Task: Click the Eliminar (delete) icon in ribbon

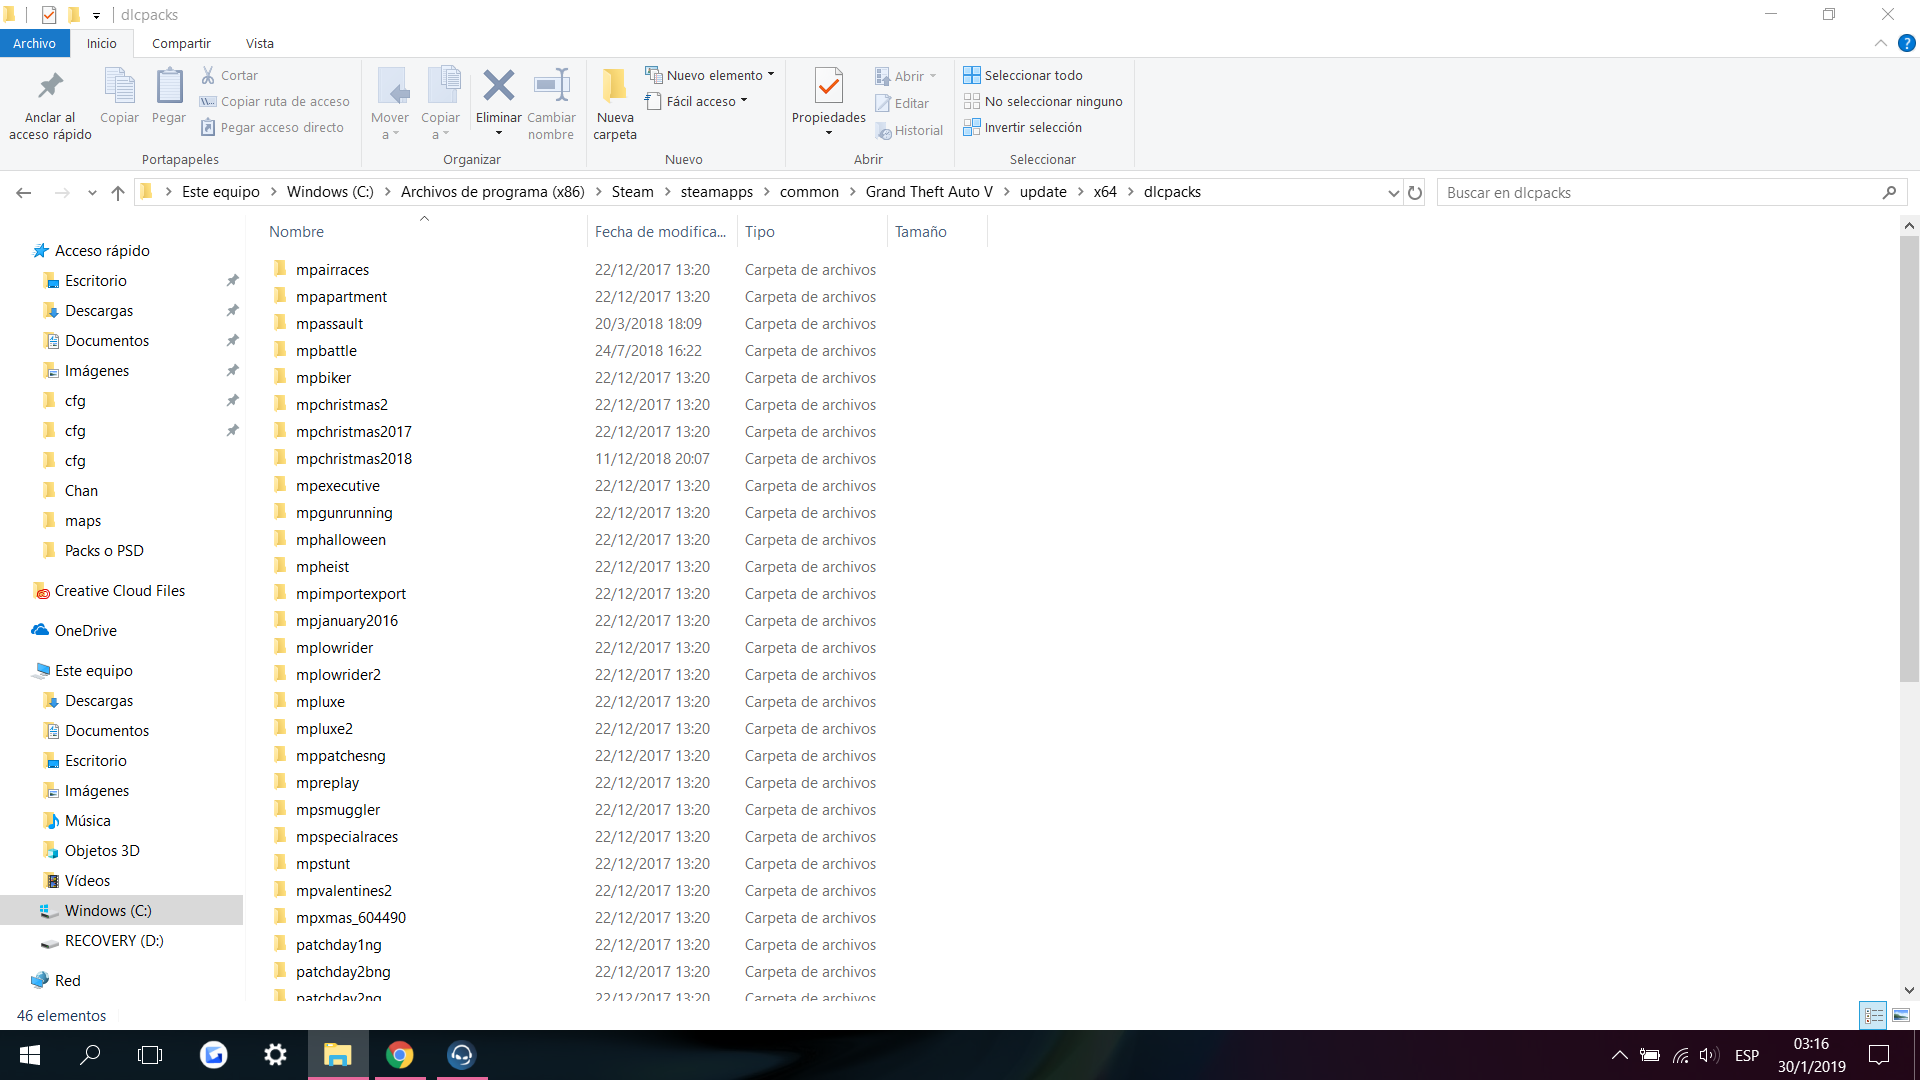Action: point(498,87)
